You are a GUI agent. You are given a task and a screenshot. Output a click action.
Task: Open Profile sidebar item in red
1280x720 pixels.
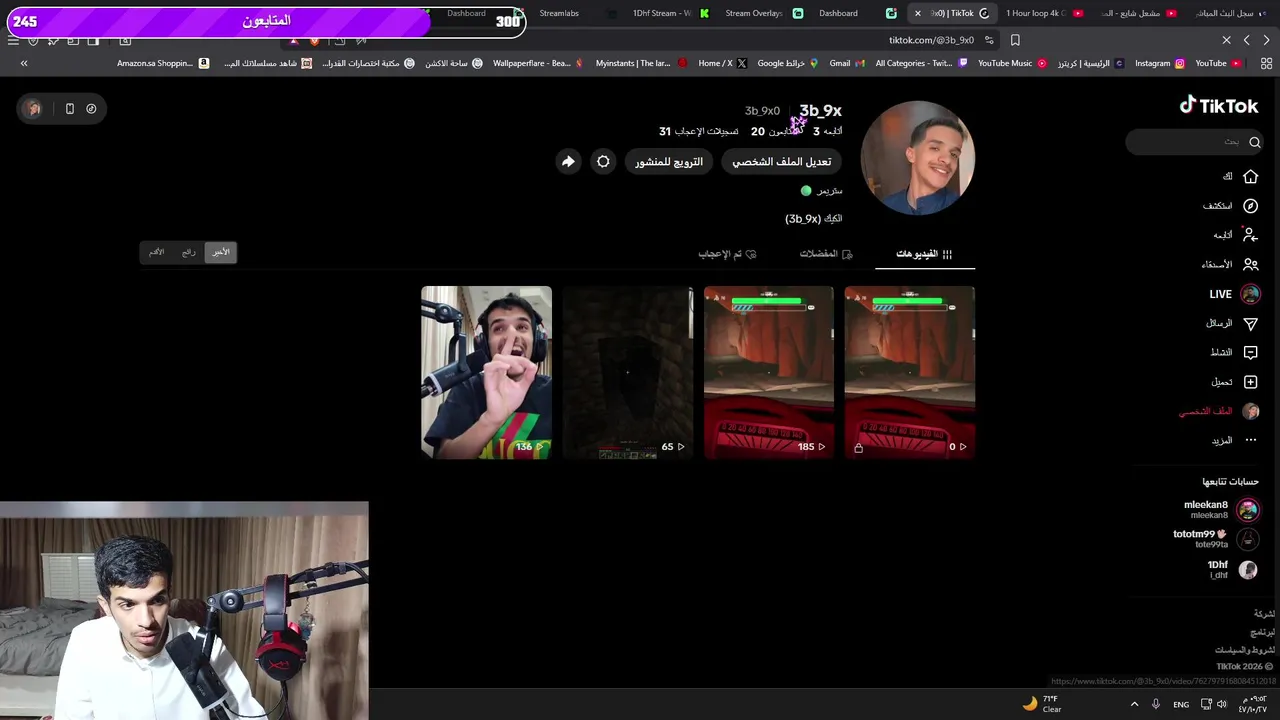click(1219, 411)
